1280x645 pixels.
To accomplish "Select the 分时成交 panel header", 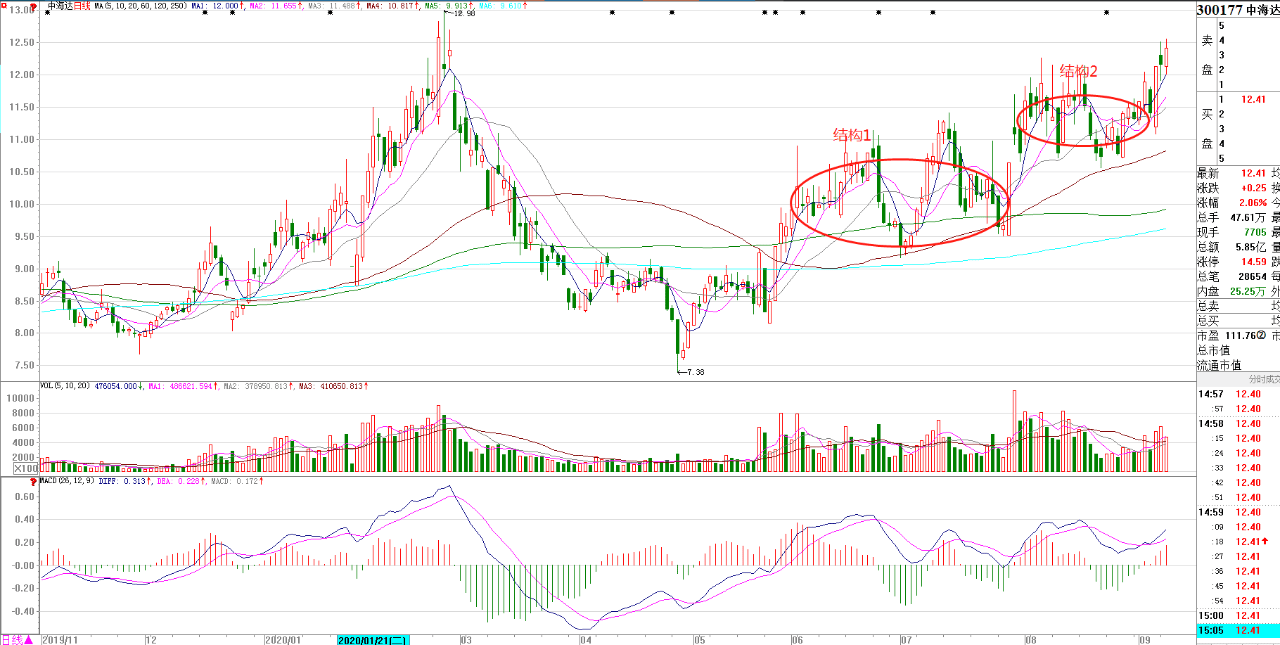I will tap(1263, 379).
